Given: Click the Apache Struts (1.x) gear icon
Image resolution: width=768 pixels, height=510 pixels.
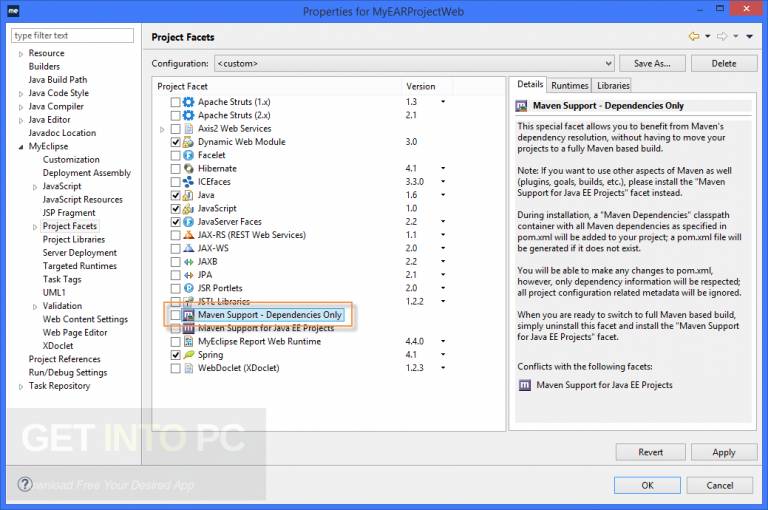Looking at the screenshot, I should click(189, 102).
